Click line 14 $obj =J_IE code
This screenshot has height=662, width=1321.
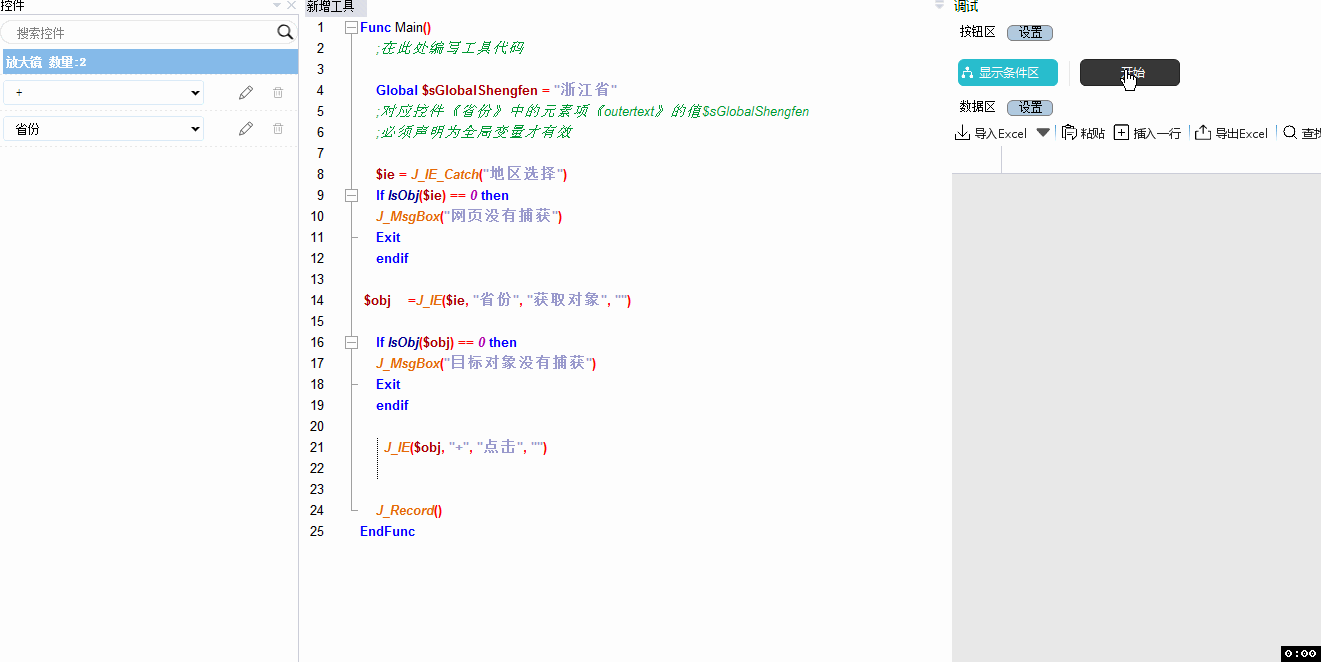[498, 300]
